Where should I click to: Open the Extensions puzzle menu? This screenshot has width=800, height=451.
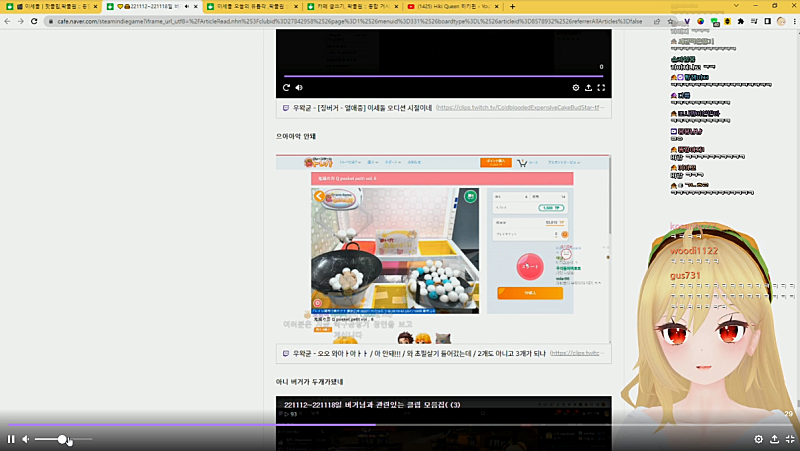pos(741,21)
